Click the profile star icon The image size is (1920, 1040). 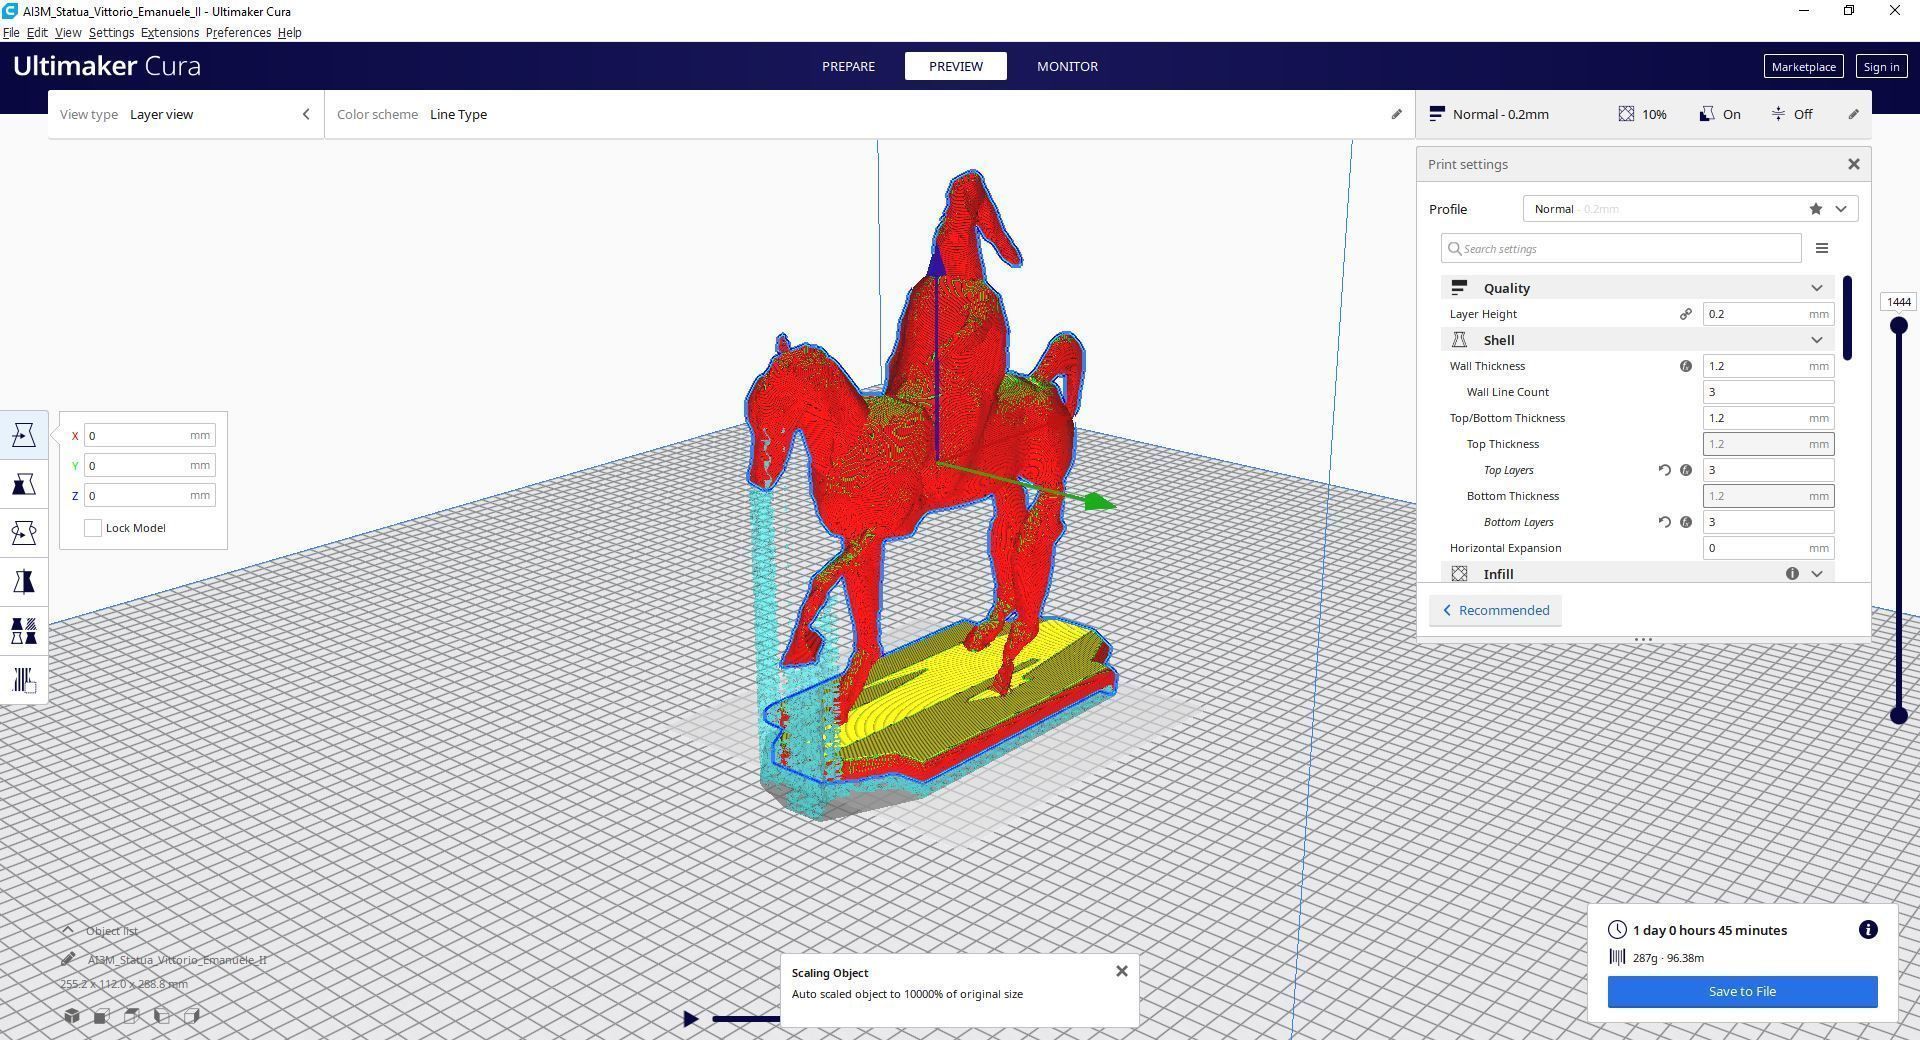(x=1815, y=209)
